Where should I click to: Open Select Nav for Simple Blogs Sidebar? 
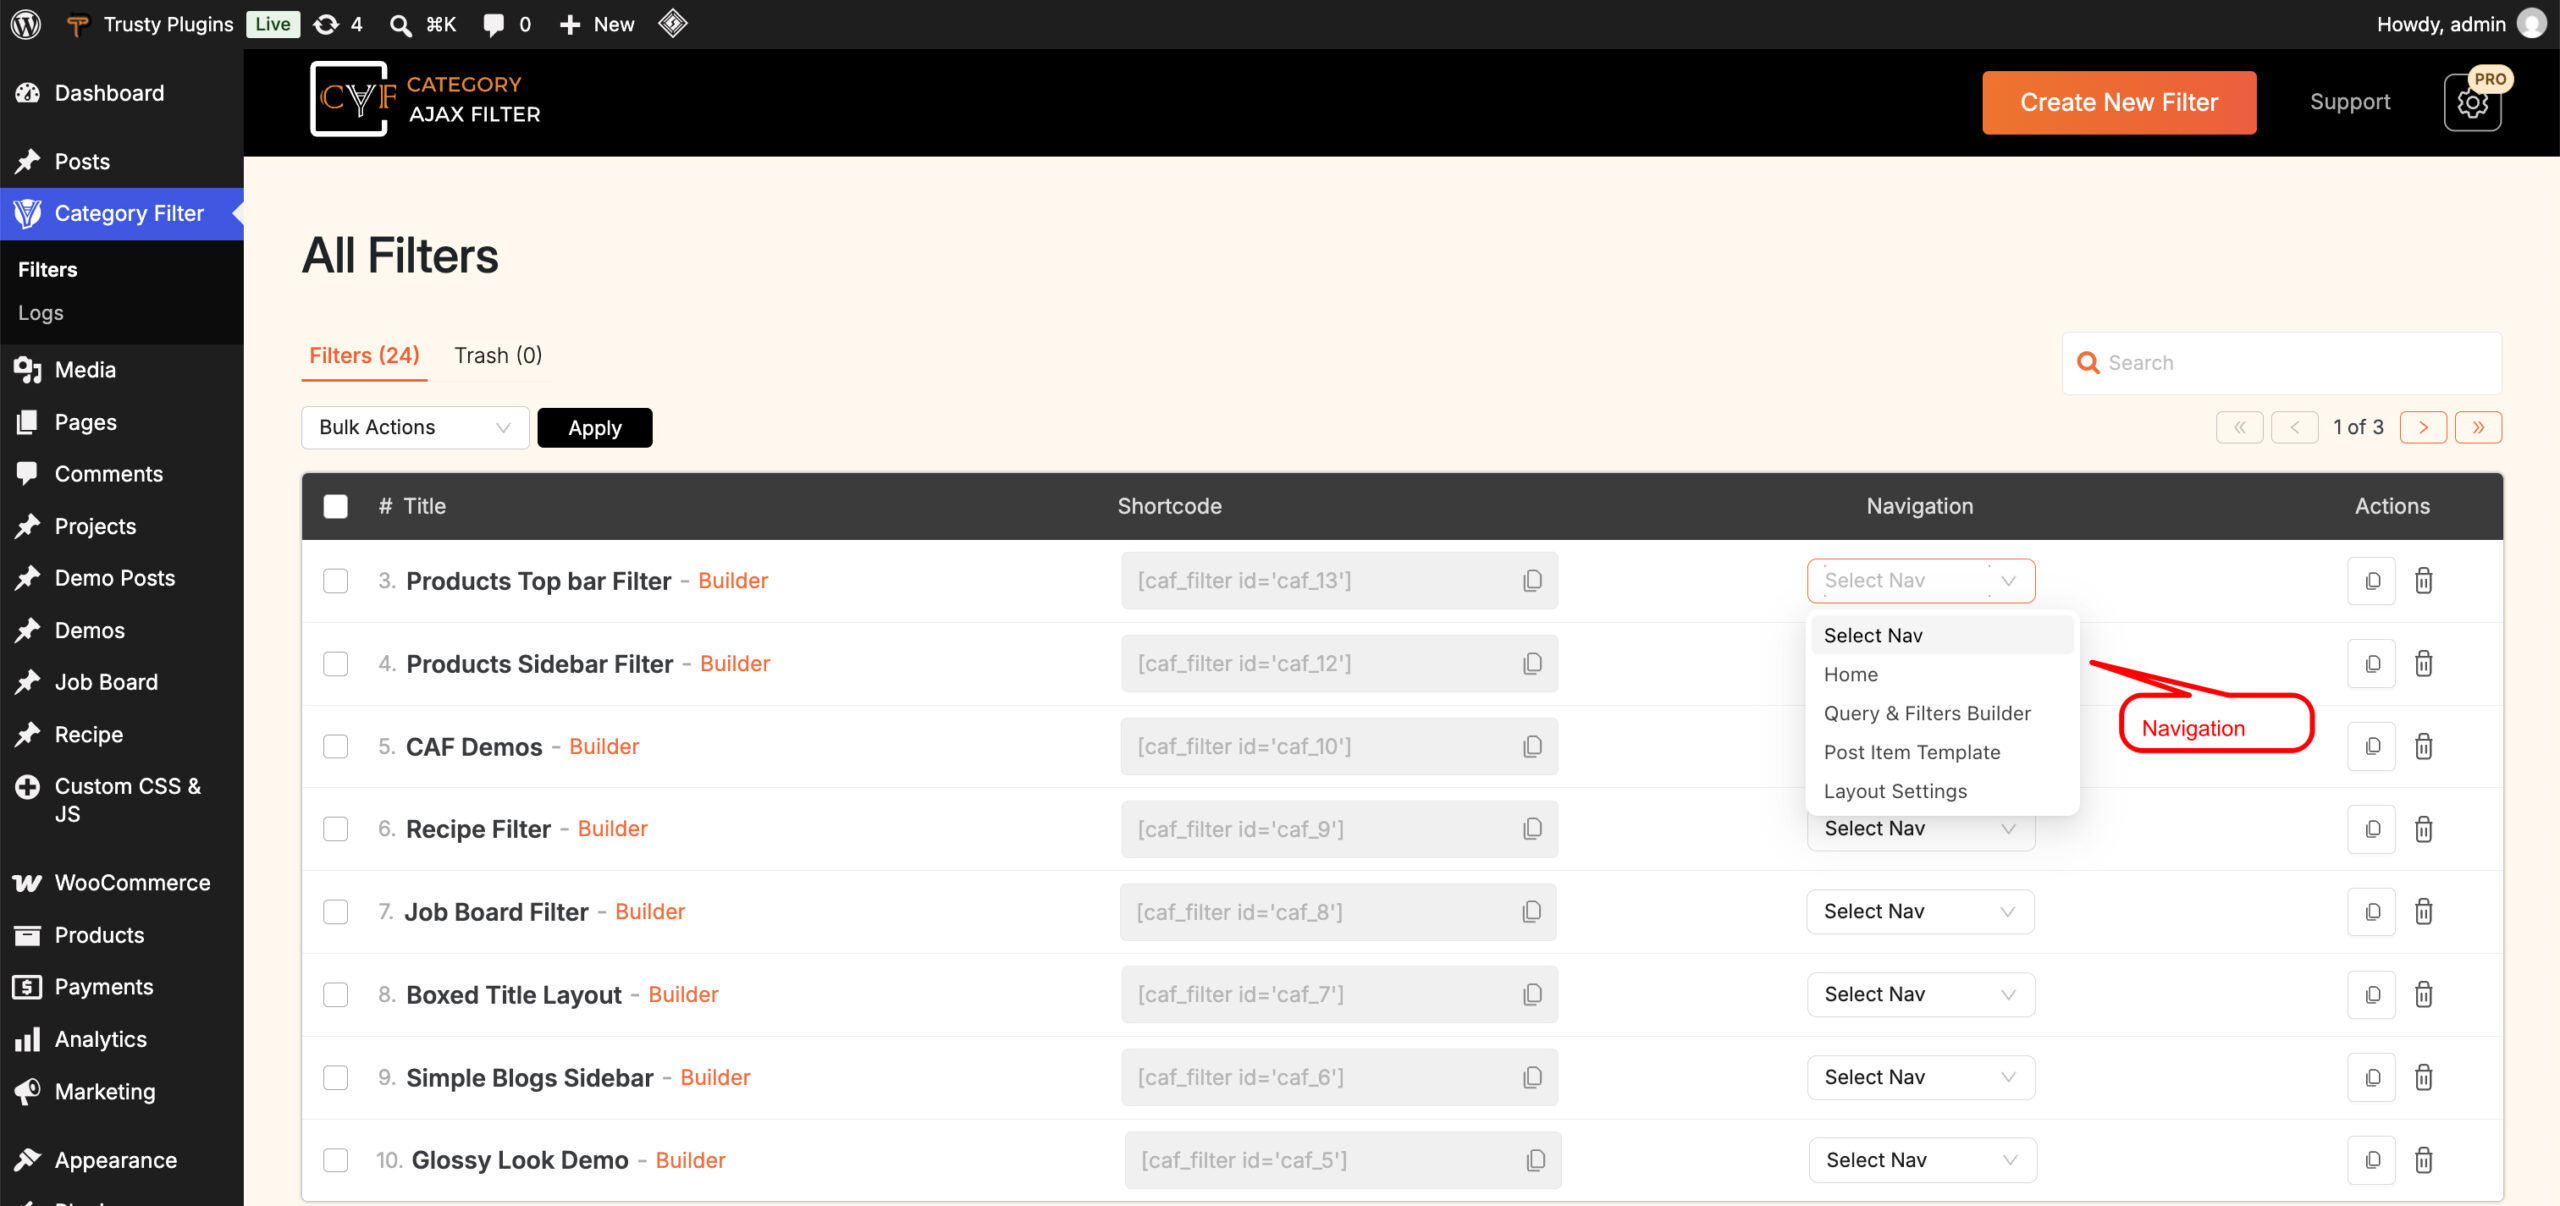[1921, 1078]
